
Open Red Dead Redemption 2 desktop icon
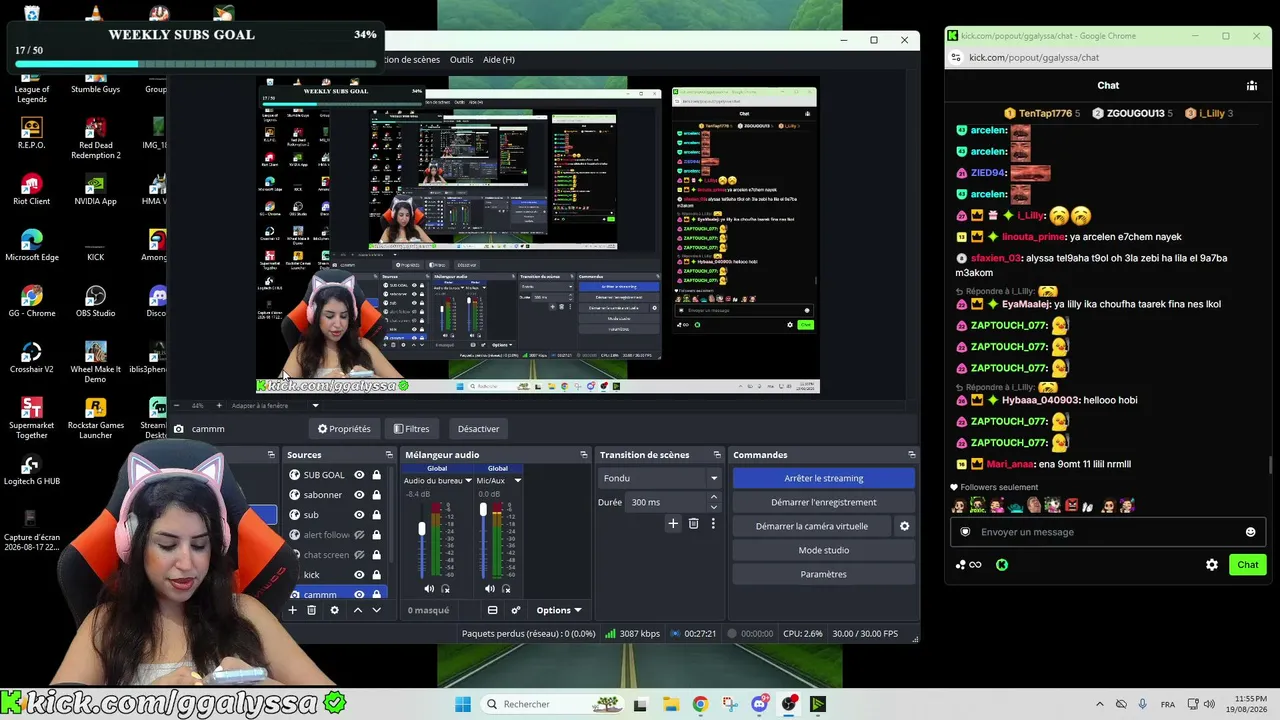(95, 139)
